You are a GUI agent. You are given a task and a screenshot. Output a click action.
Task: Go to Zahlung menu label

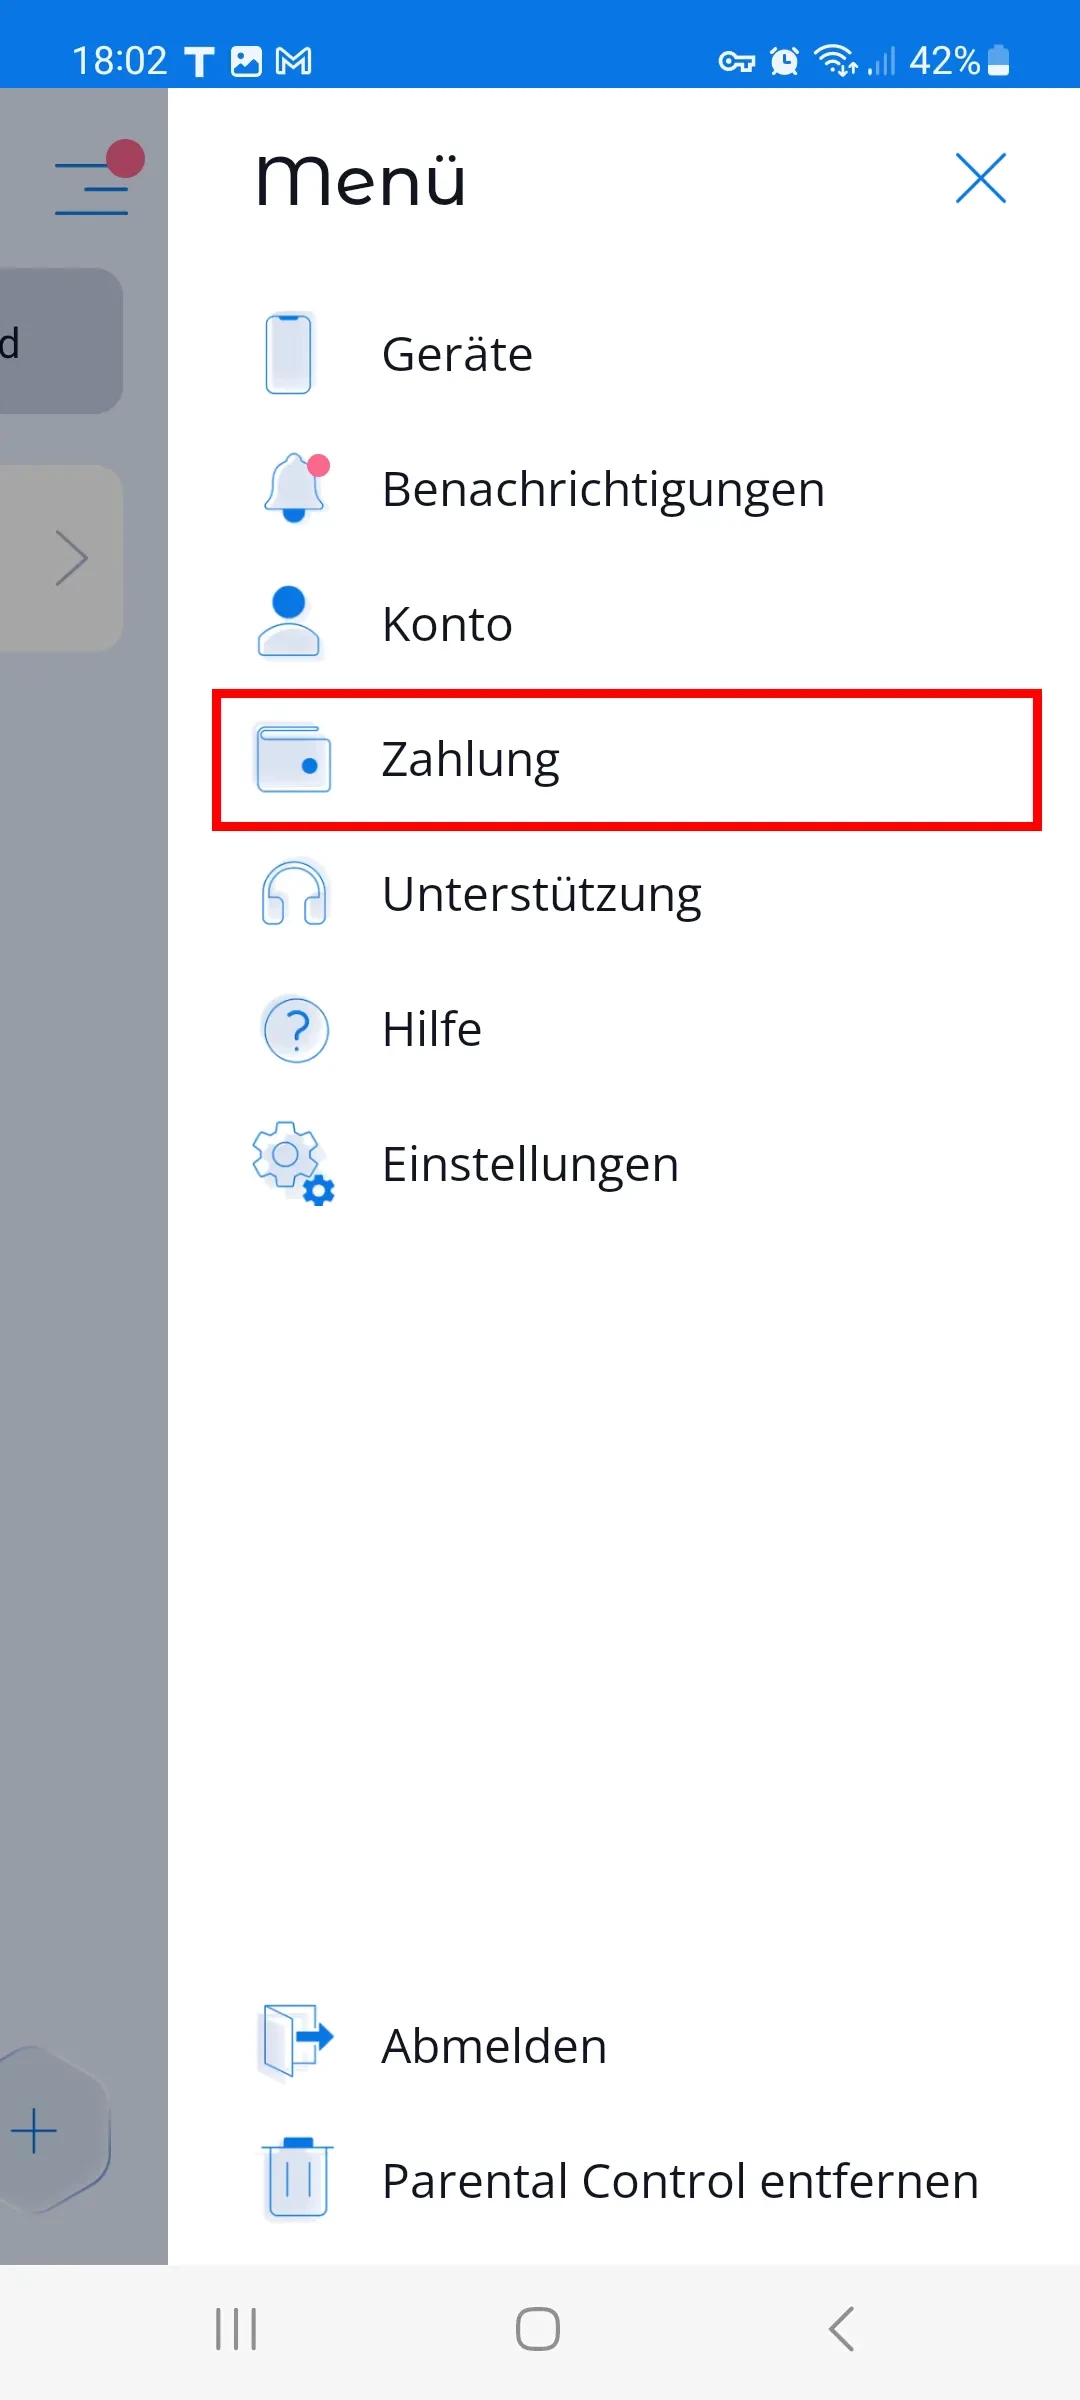coord(470,759)
